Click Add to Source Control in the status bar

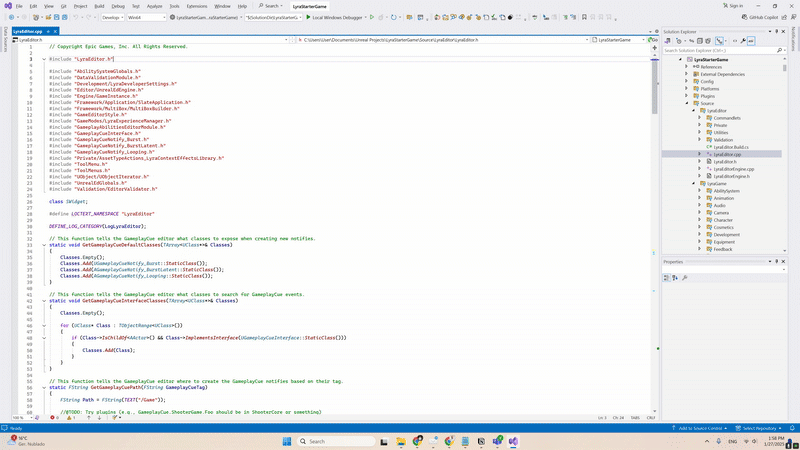point(698,428)
